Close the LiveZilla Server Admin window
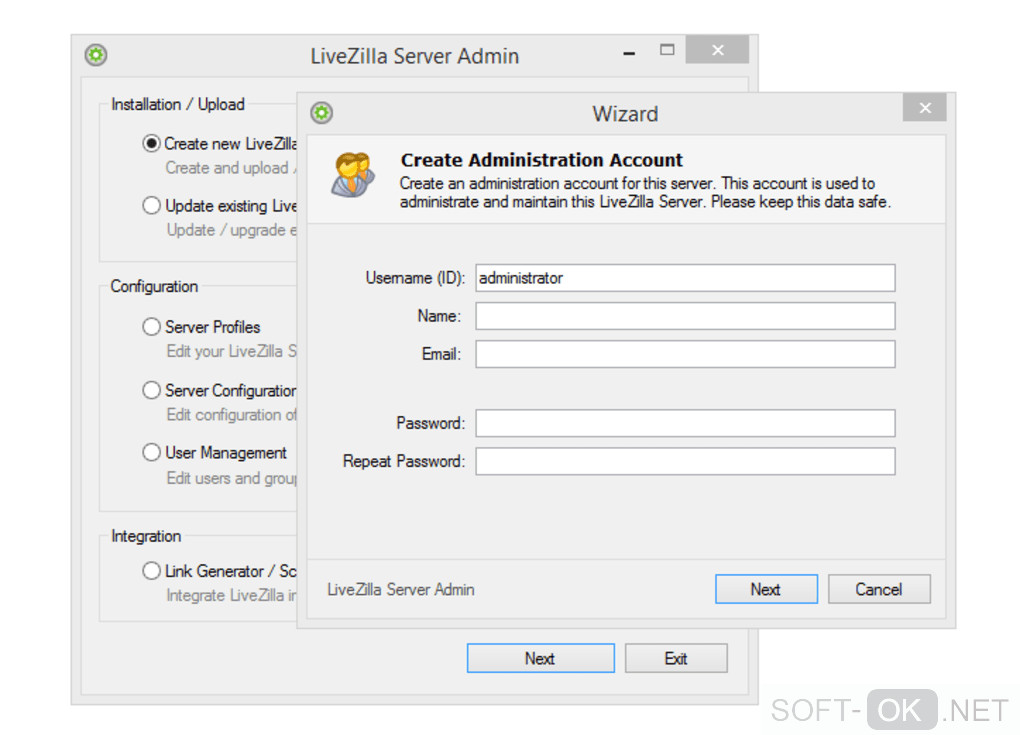1020x735 pixels. pyautogui.click(x=718, y=50)
